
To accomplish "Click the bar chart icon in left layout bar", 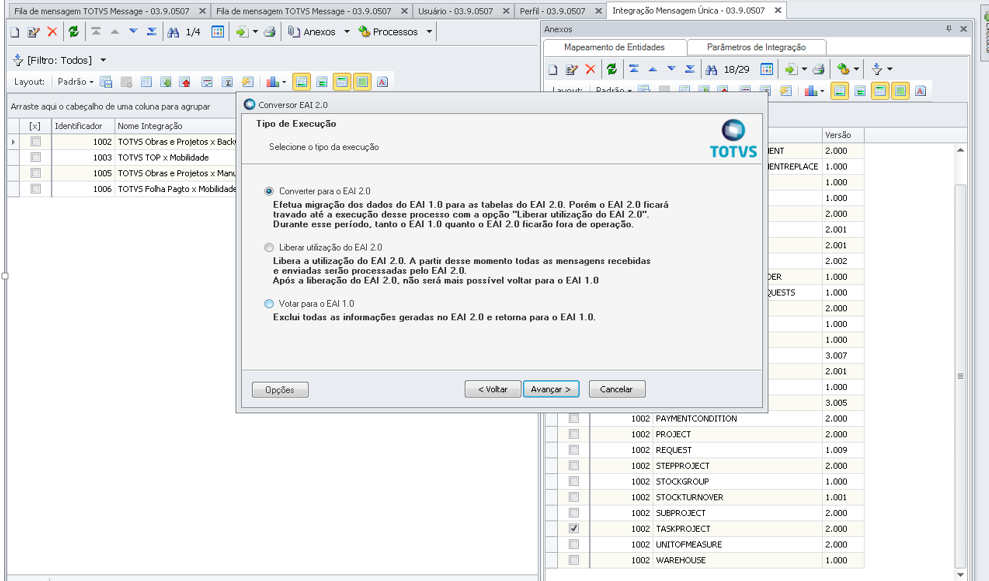I will [x=272, y=82].
